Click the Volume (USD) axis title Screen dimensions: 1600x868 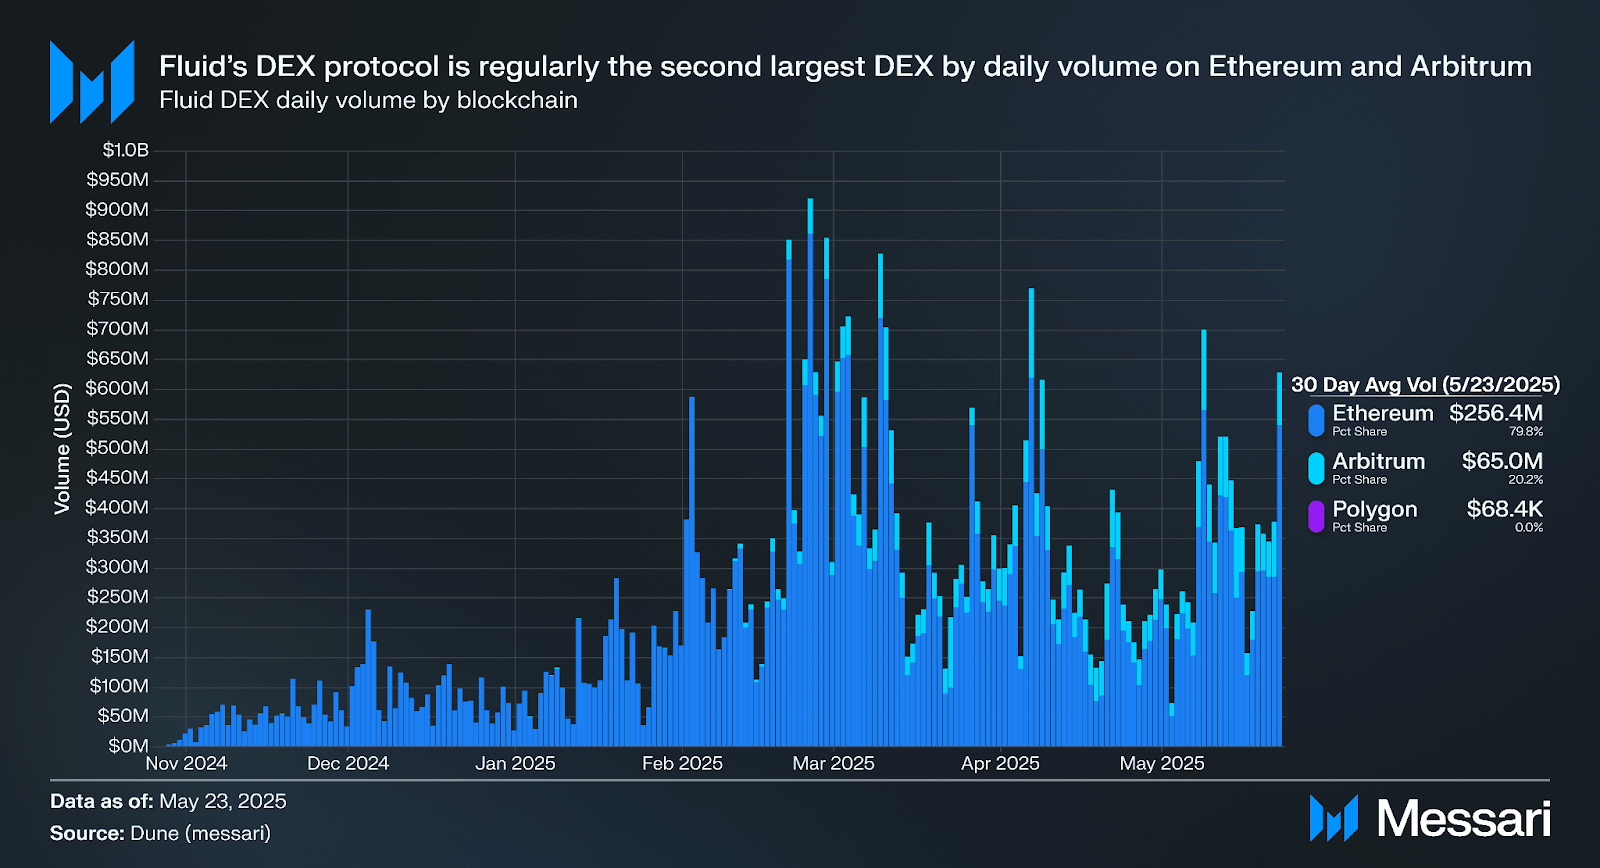[x=63, y=449]
